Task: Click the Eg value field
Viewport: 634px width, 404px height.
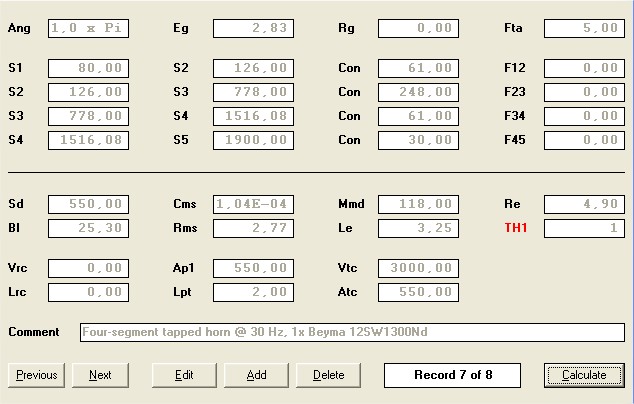Action: point(253,29)
